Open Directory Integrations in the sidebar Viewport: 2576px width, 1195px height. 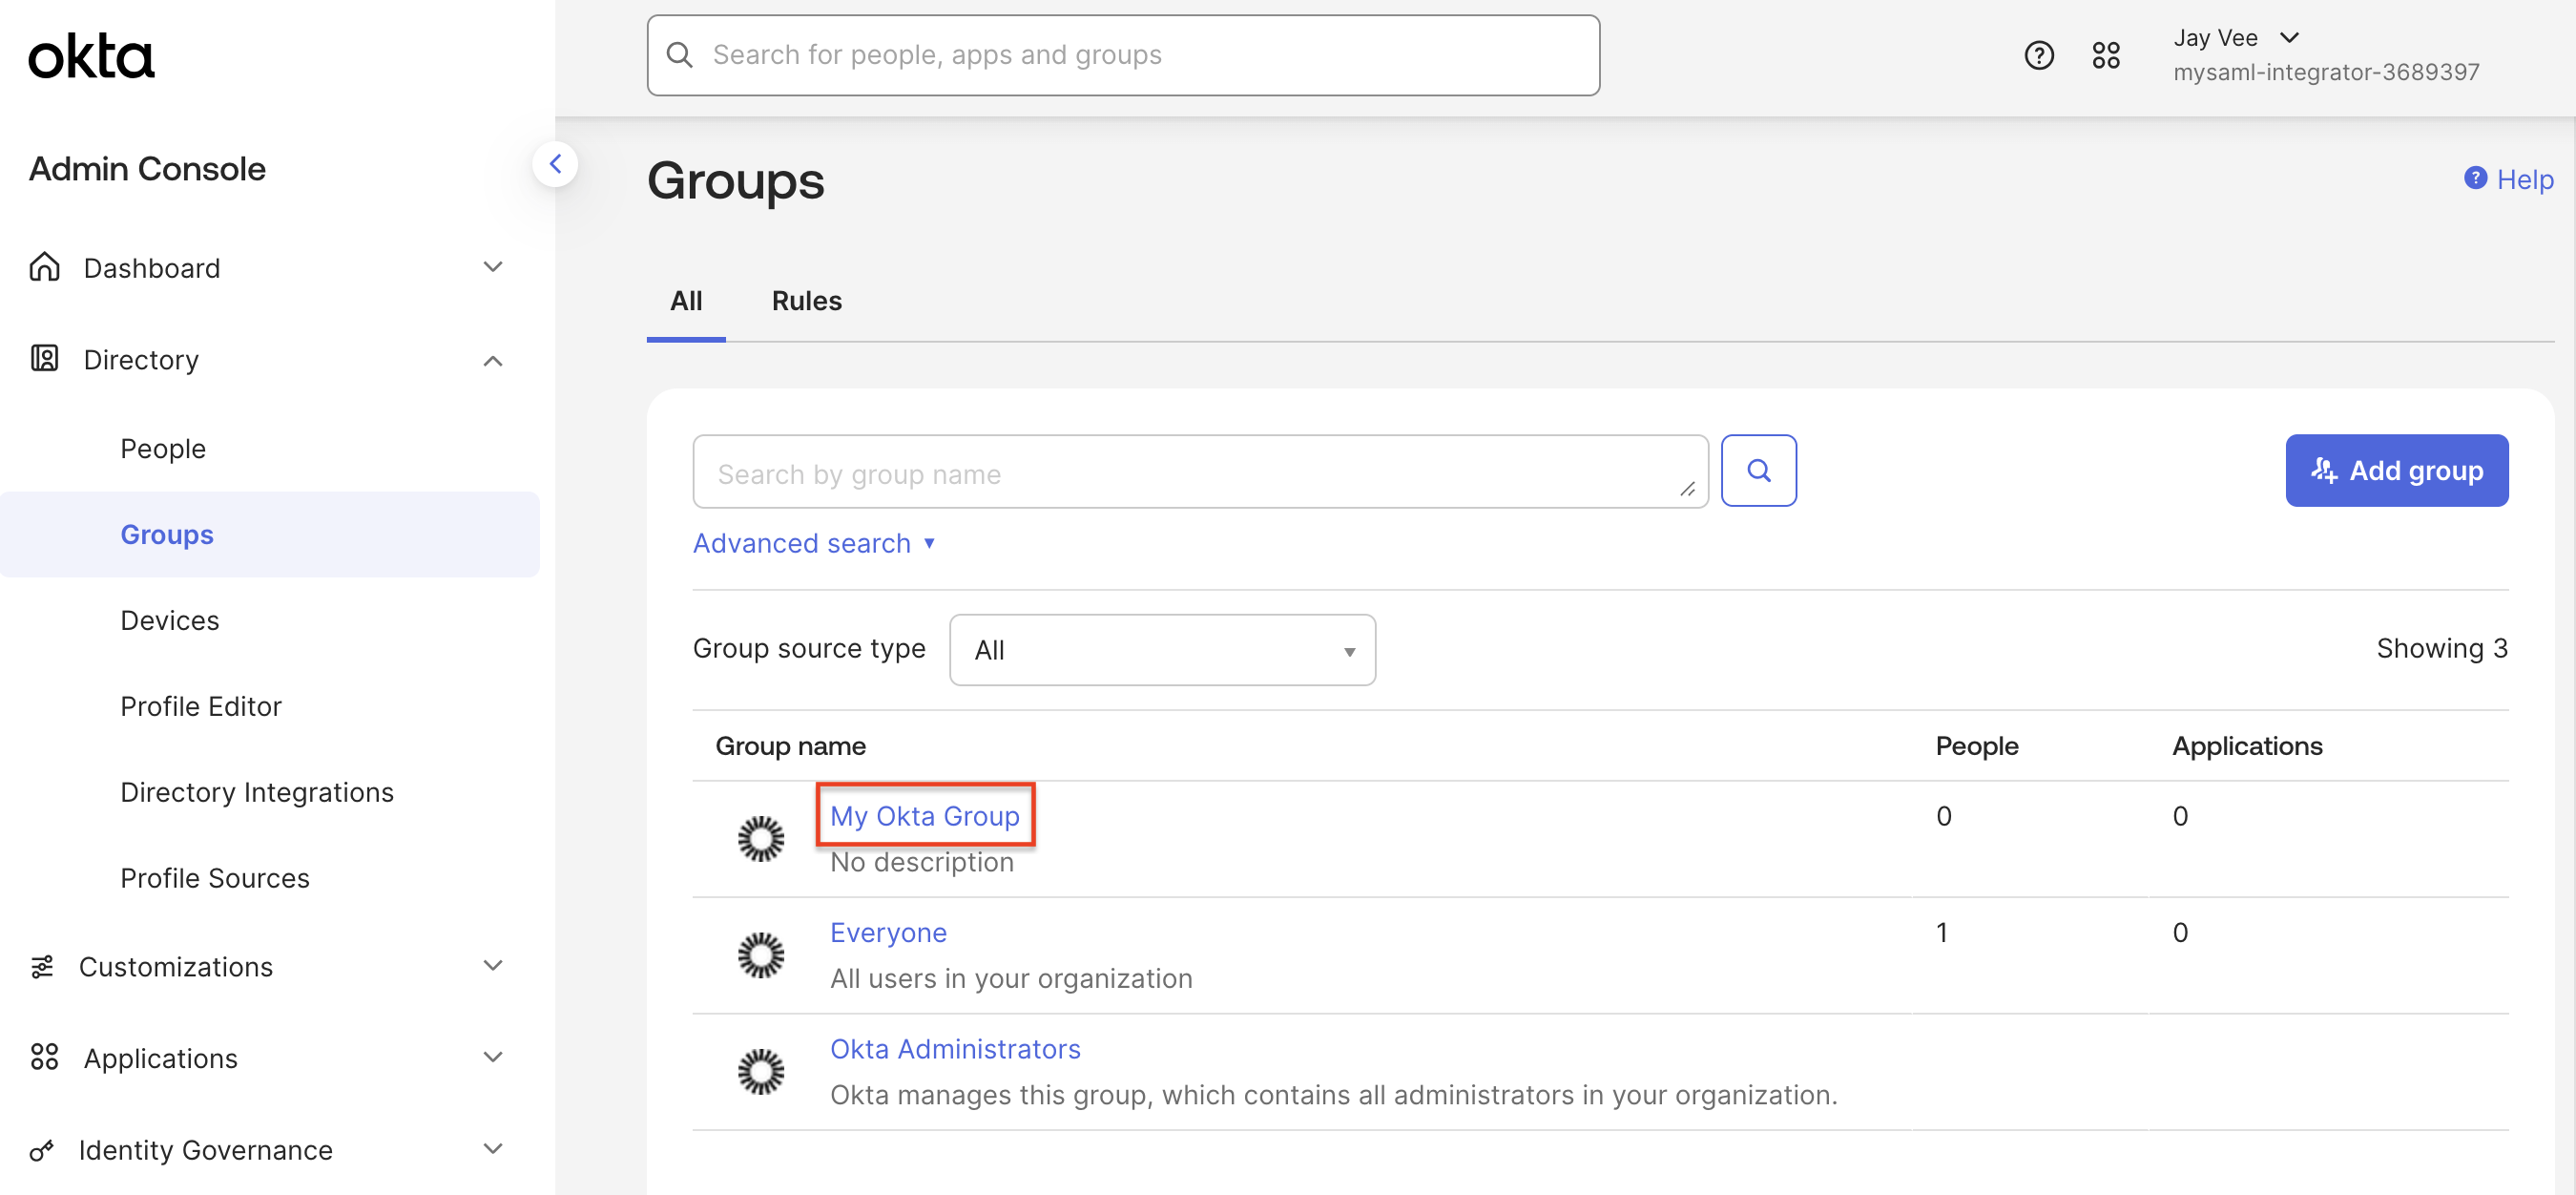click(x=257, y=792)
